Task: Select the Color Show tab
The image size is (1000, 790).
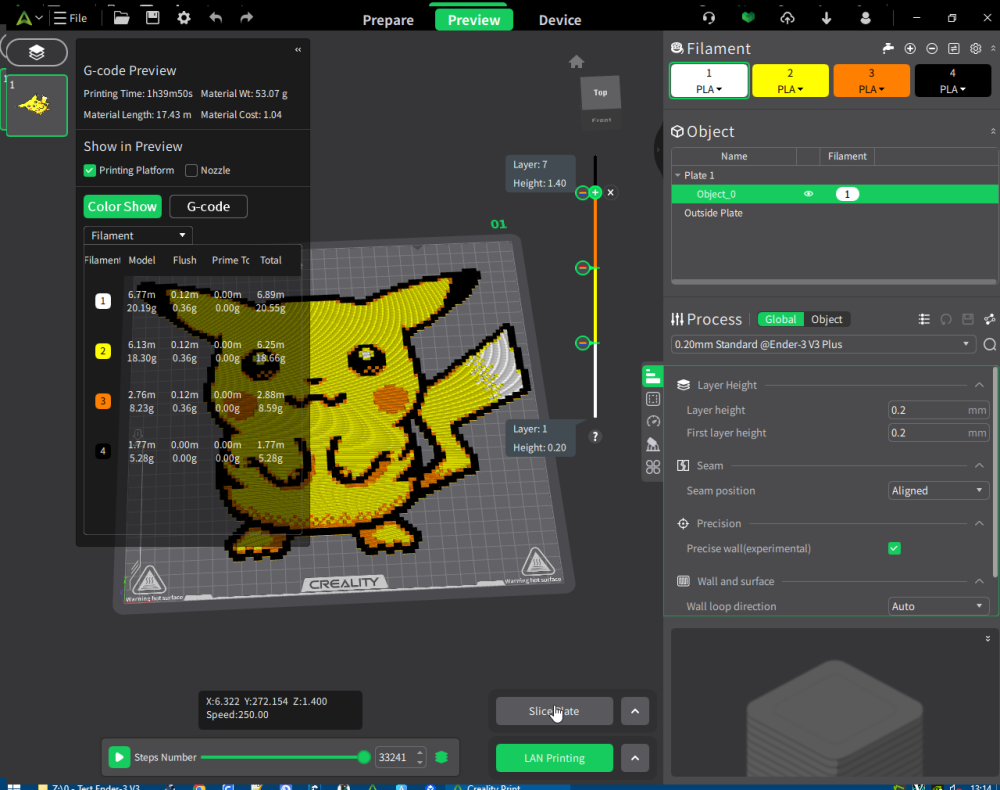Action: point(122,207)
